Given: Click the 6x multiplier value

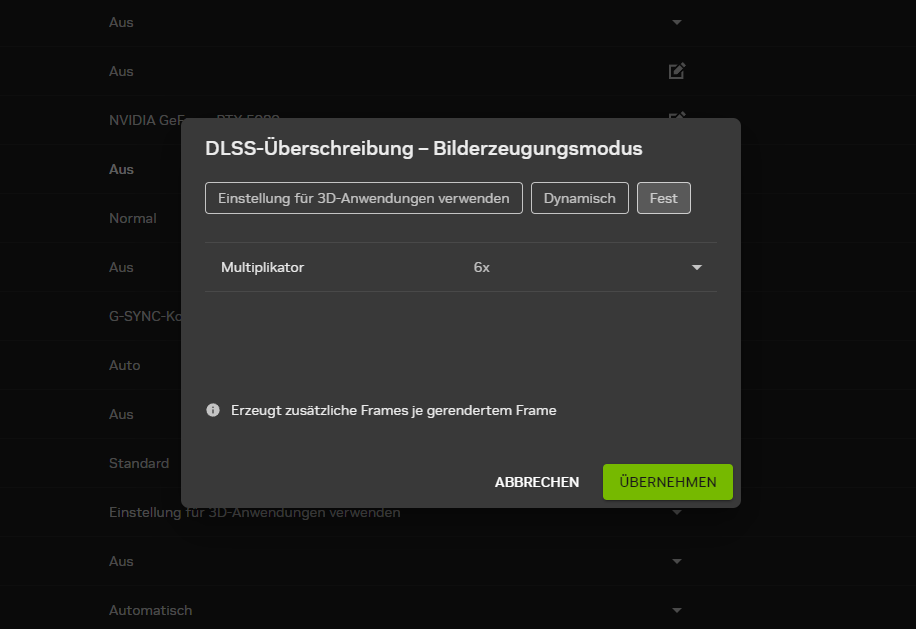Looking at the screenshot, I should click(x=481, y=267).
